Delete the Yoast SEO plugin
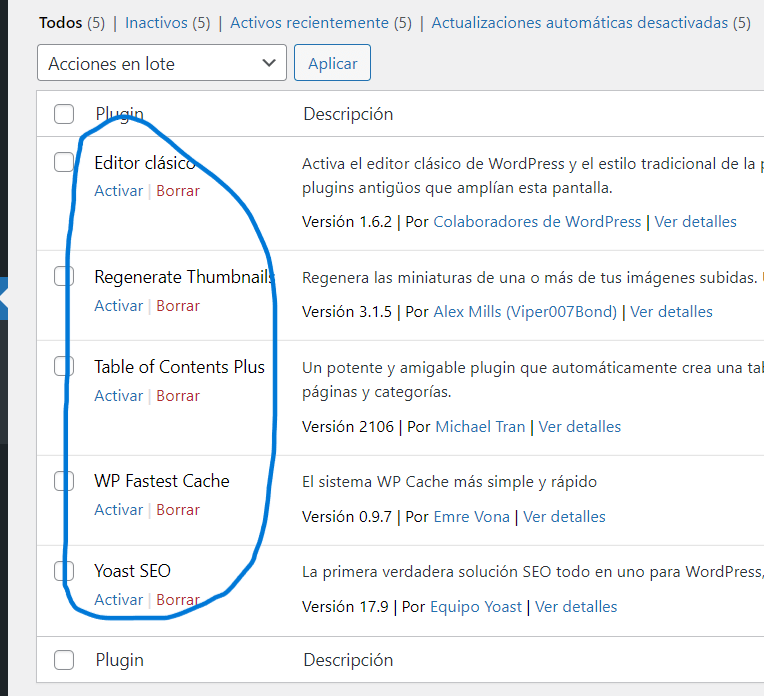This screenshot has width=764, height=696. click(x=178, y=599)
